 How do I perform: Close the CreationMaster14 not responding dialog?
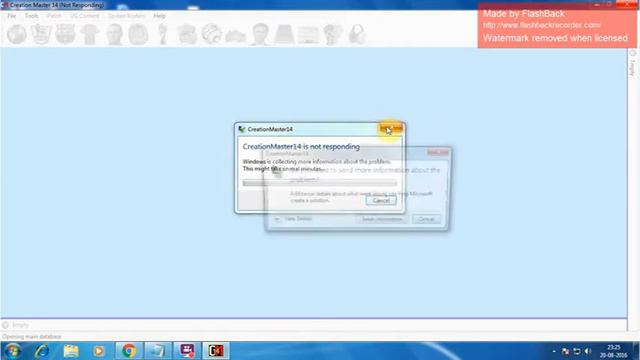[x=391, y=129]
